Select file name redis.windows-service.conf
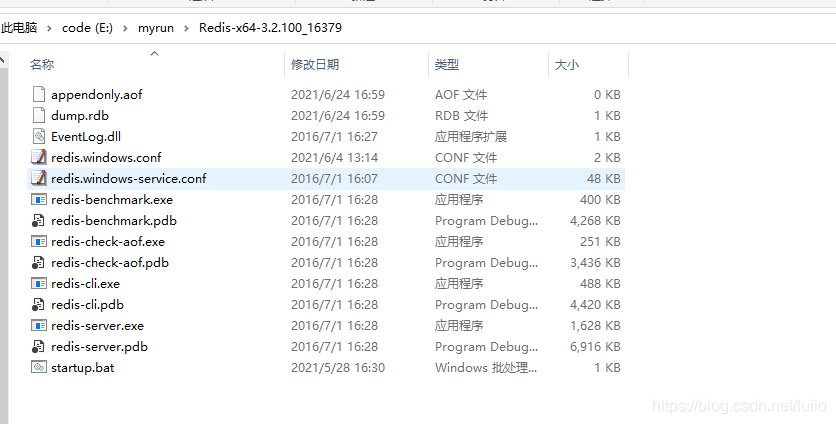The height and width of the screenshot is (424, 836). tap(128, 178)
